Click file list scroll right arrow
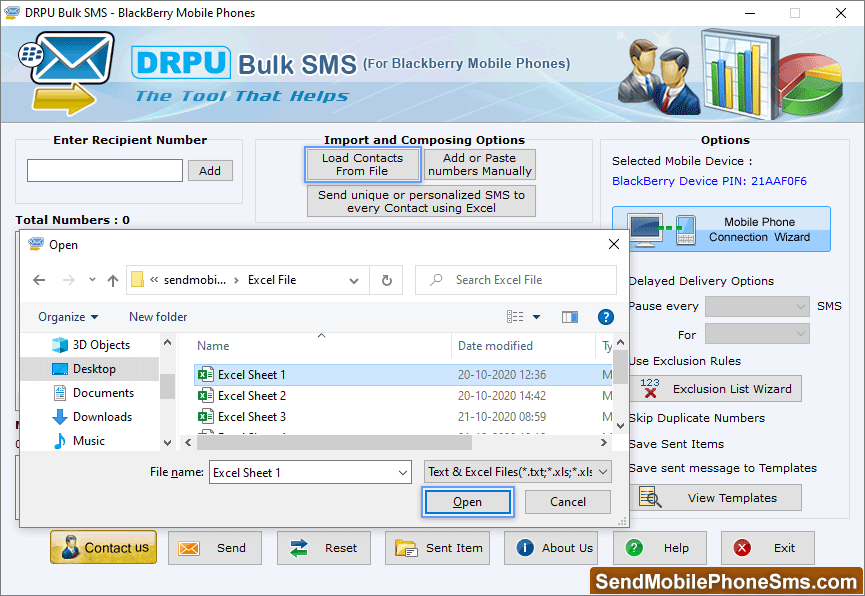The width and height of the screenshot is (865, 596). pos(604,442)
